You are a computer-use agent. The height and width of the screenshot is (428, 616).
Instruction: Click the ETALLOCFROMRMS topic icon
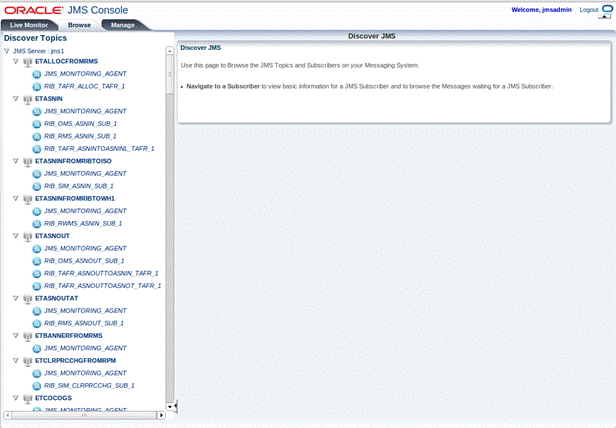tap(28, 62)
